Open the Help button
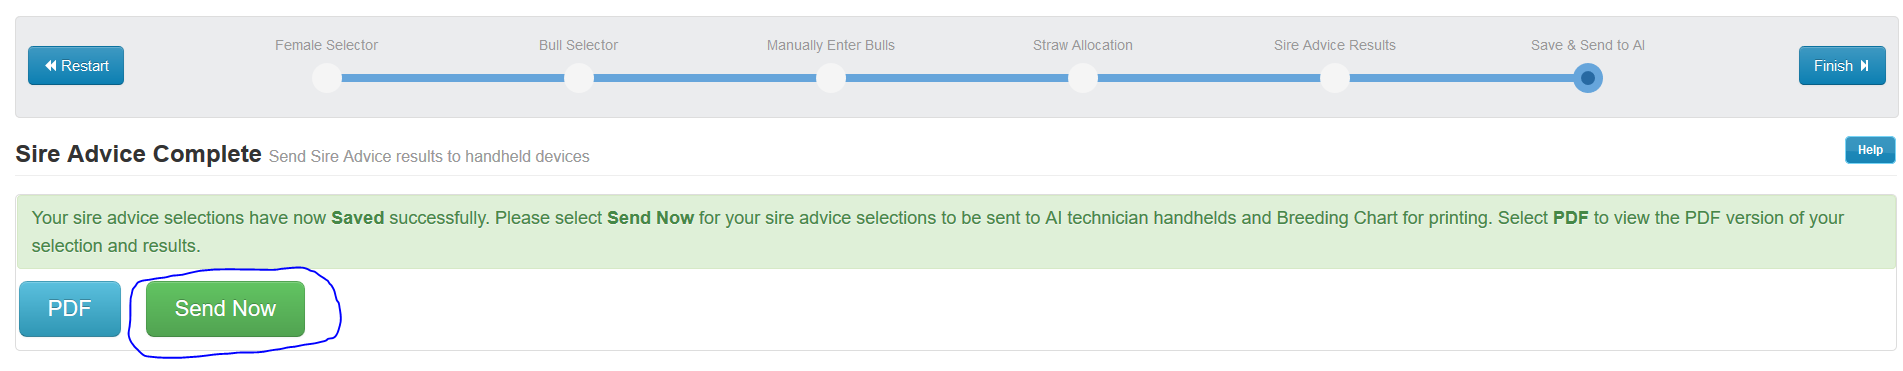This screenshot has width=1903, height=371. point(1870,150)
